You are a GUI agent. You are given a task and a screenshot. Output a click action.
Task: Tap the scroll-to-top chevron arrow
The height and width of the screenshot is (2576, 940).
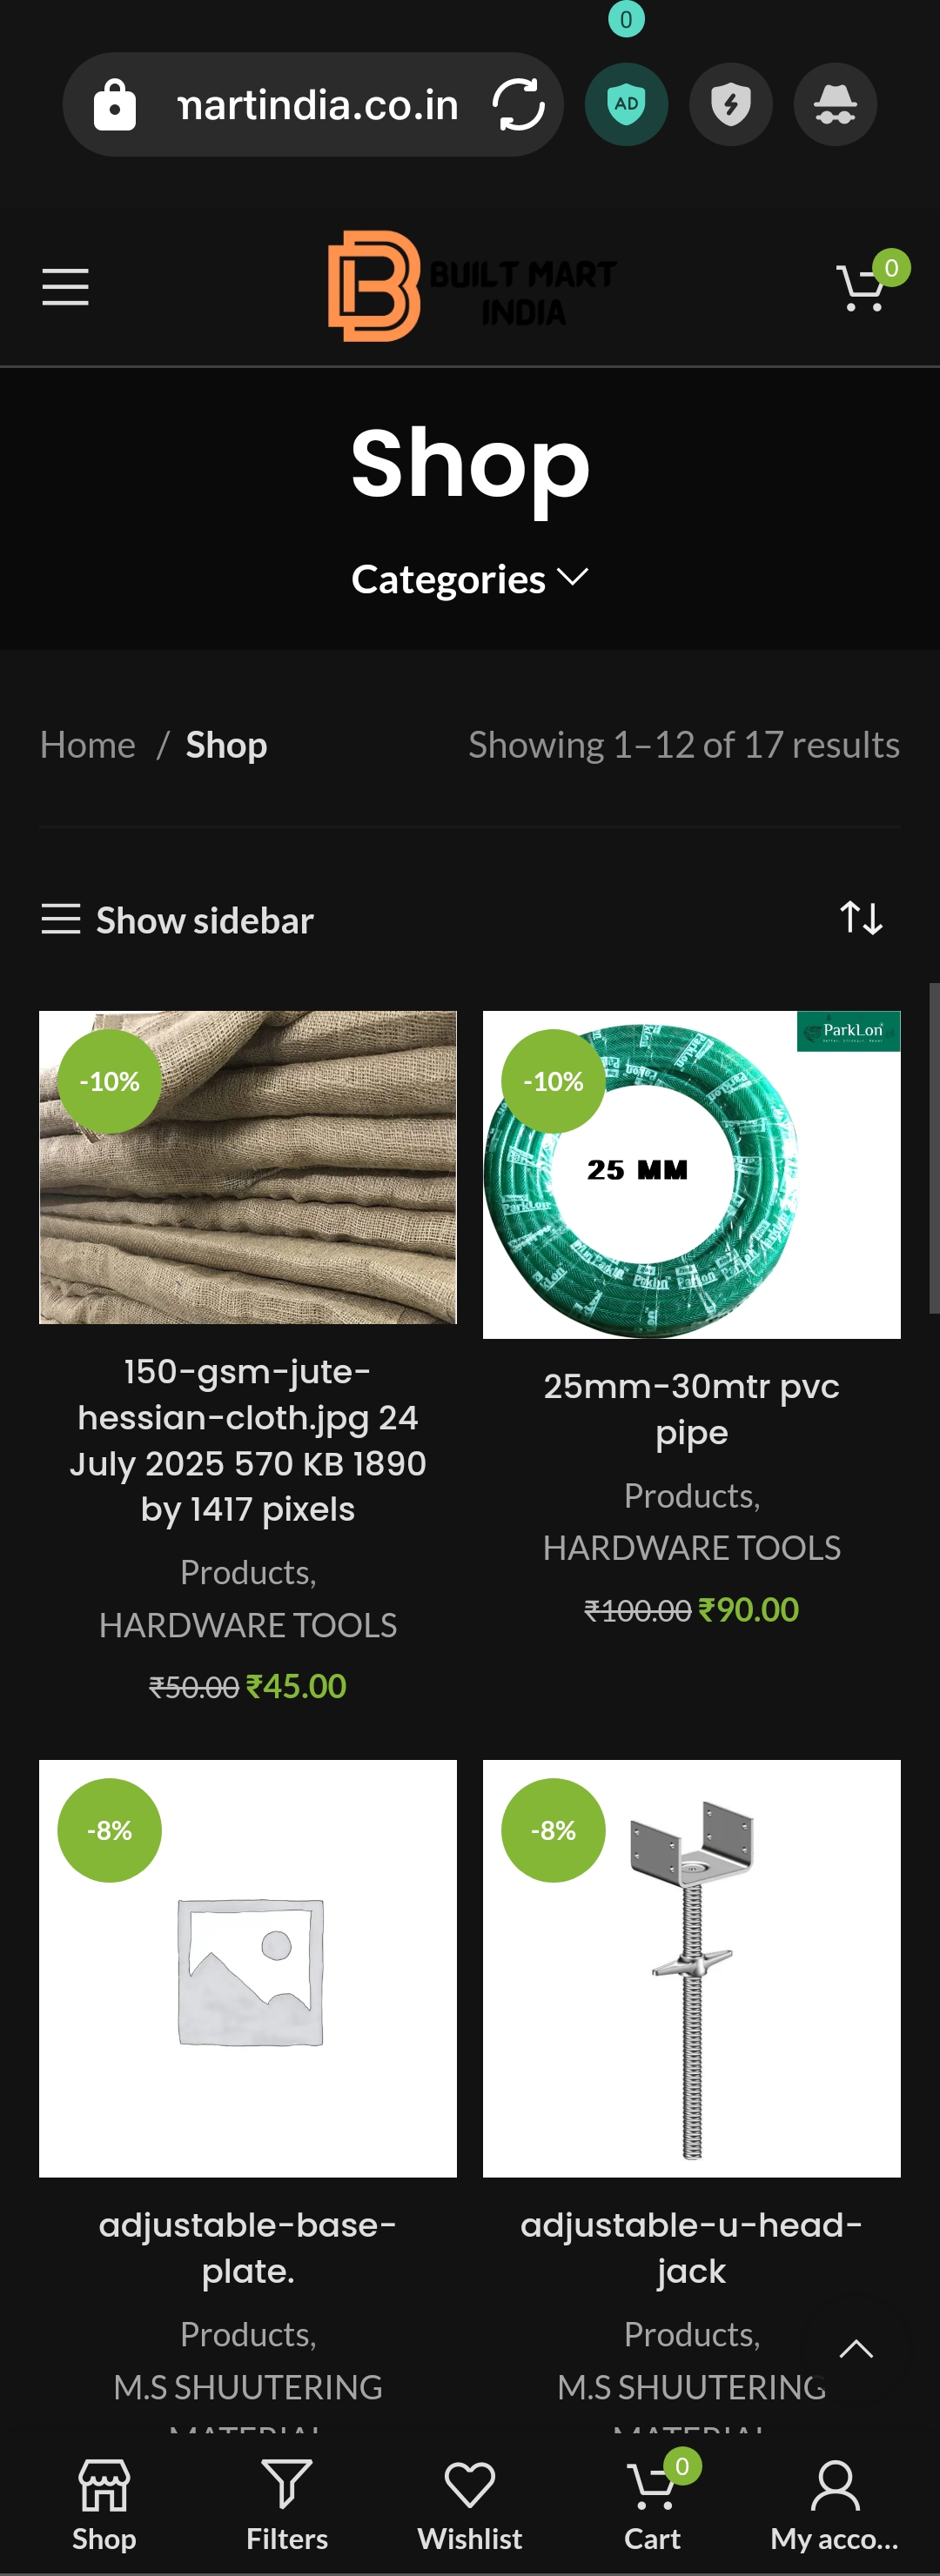(x=856, y=2349)
